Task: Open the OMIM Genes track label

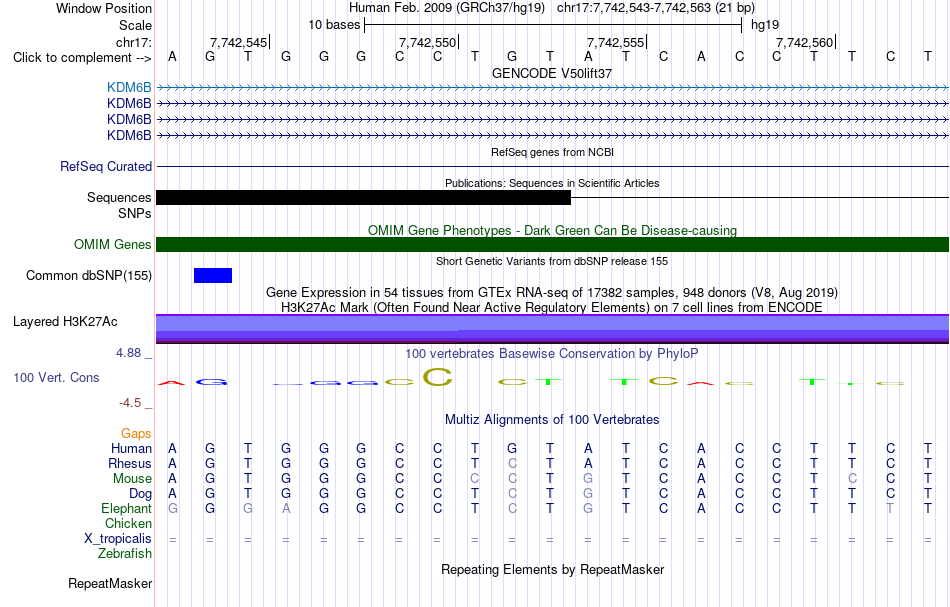Action: point(113,245)
